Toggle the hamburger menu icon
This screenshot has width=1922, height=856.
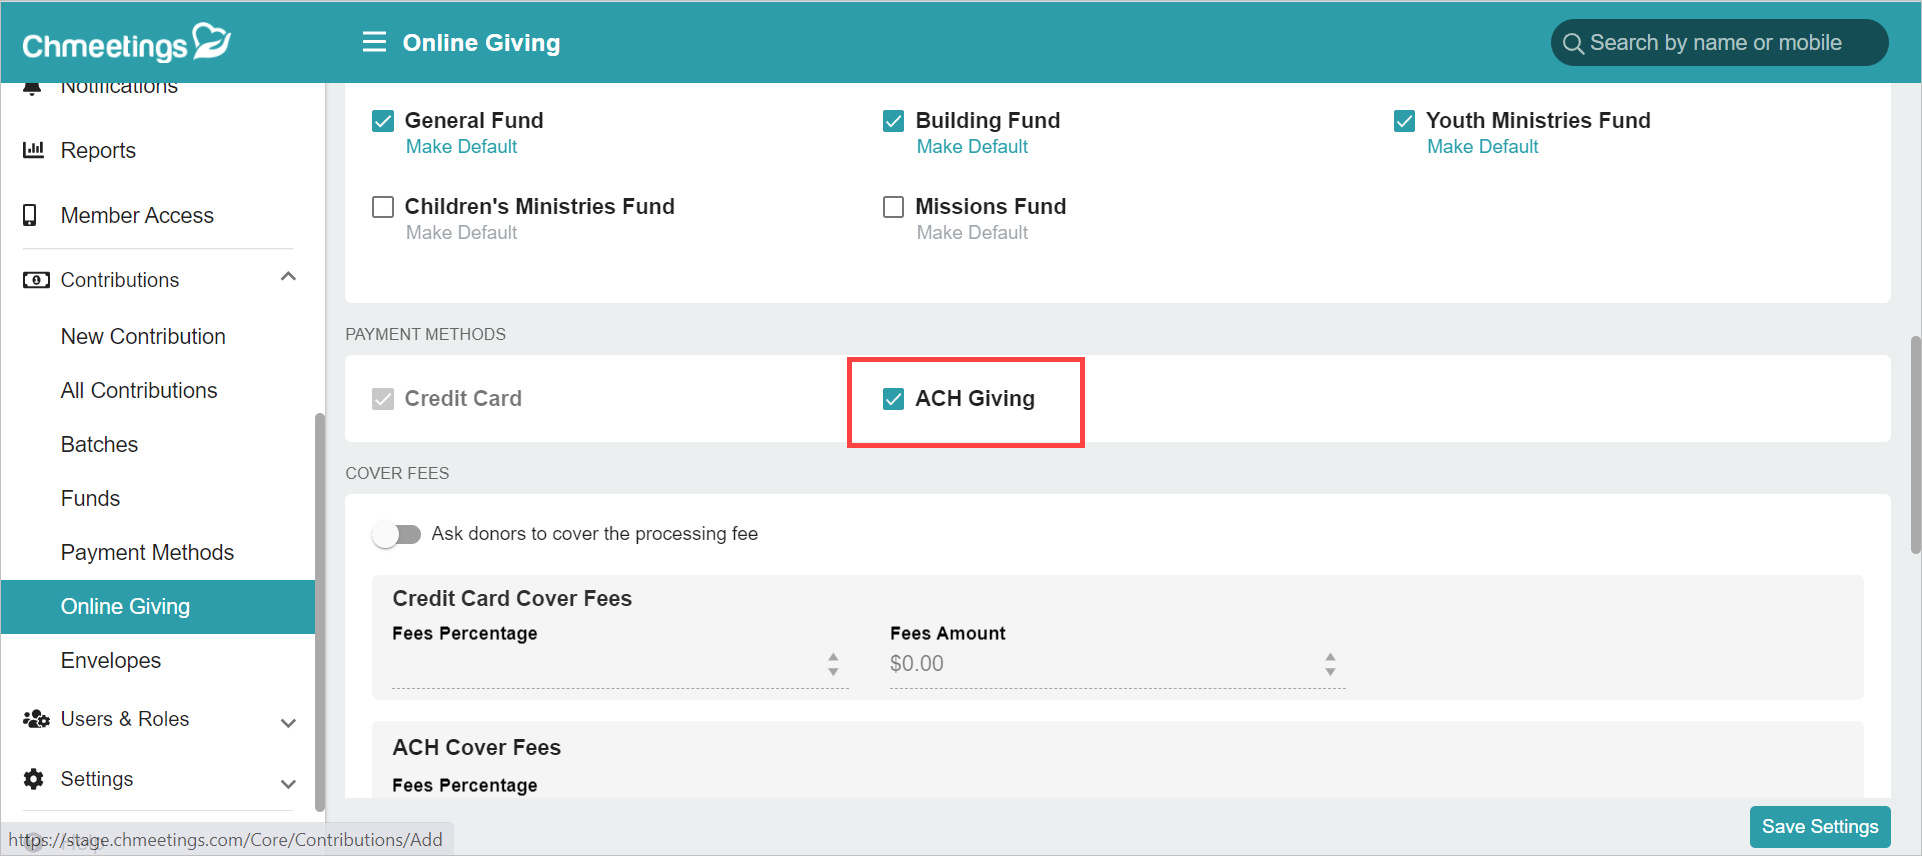click(374, 42)
